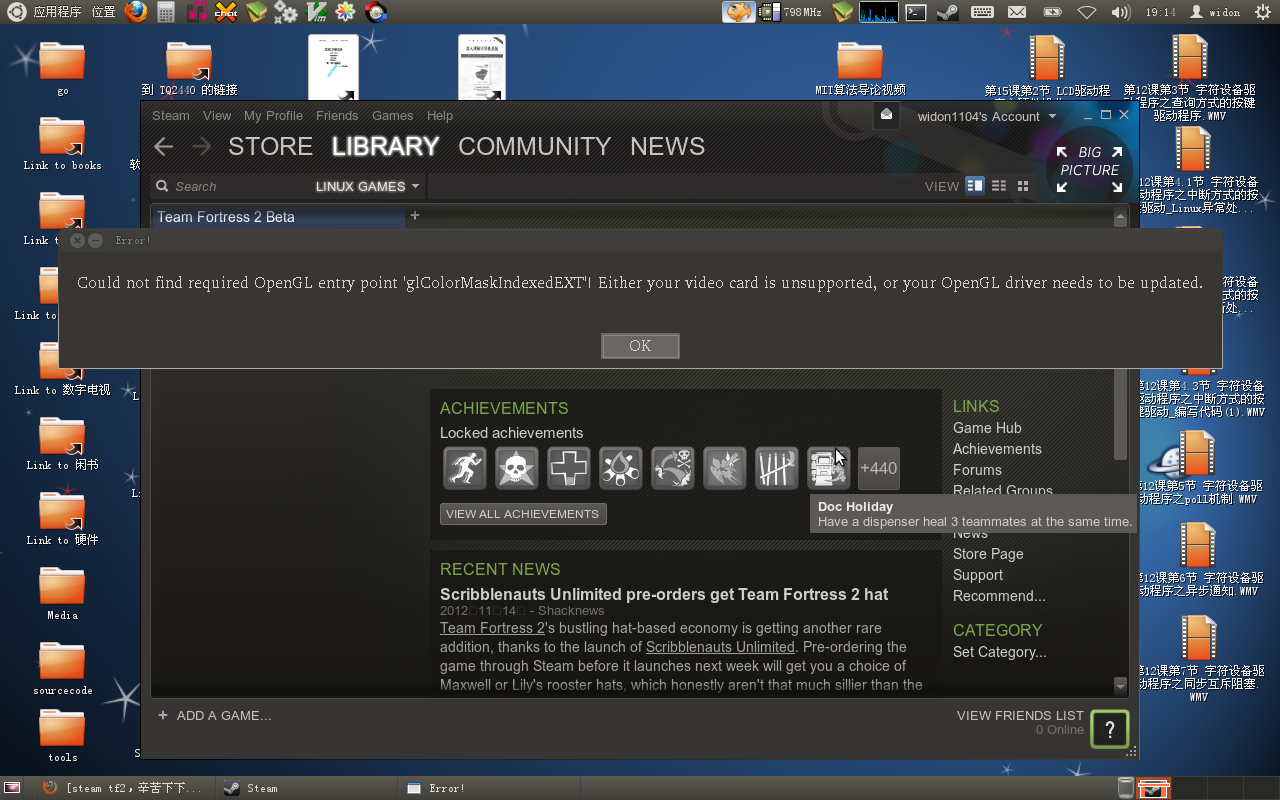Click the skull-and-arrow achievement icon
Viewport: 1280px width, 800px height.
673,468
